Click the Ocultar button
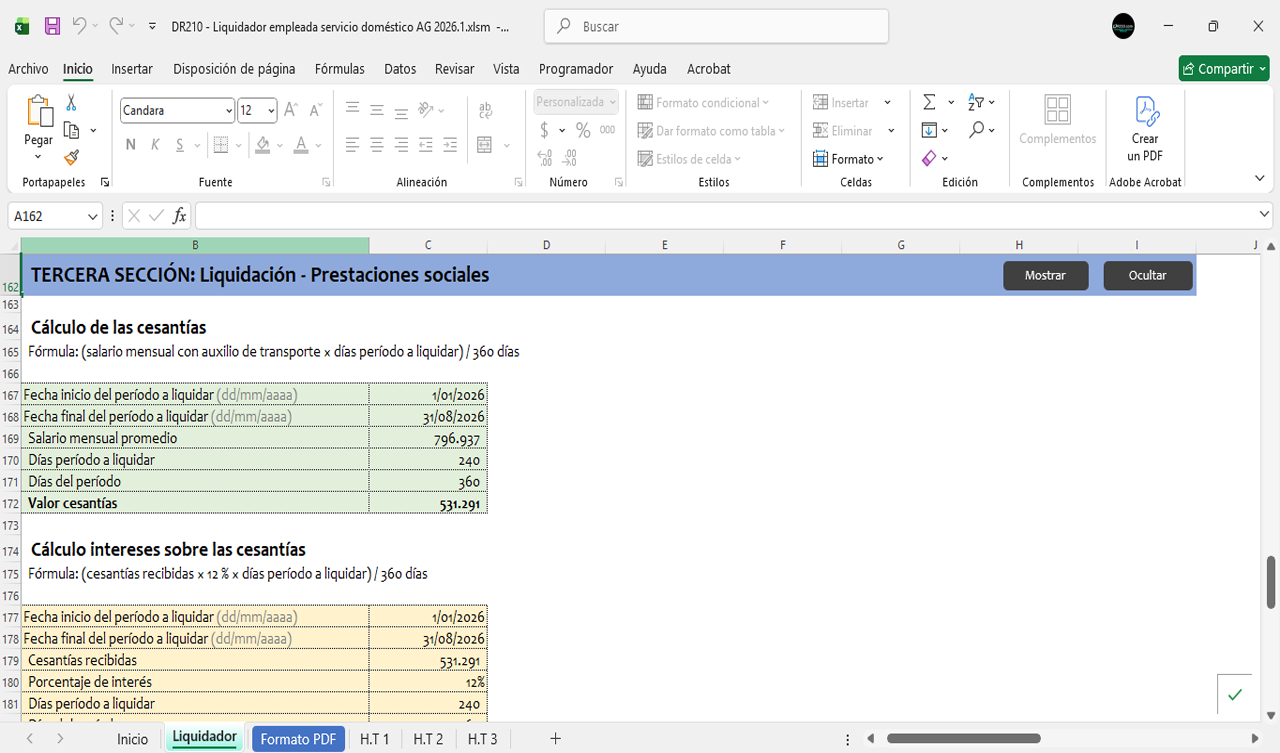The image size is (1280, 753). point(1147,275)
